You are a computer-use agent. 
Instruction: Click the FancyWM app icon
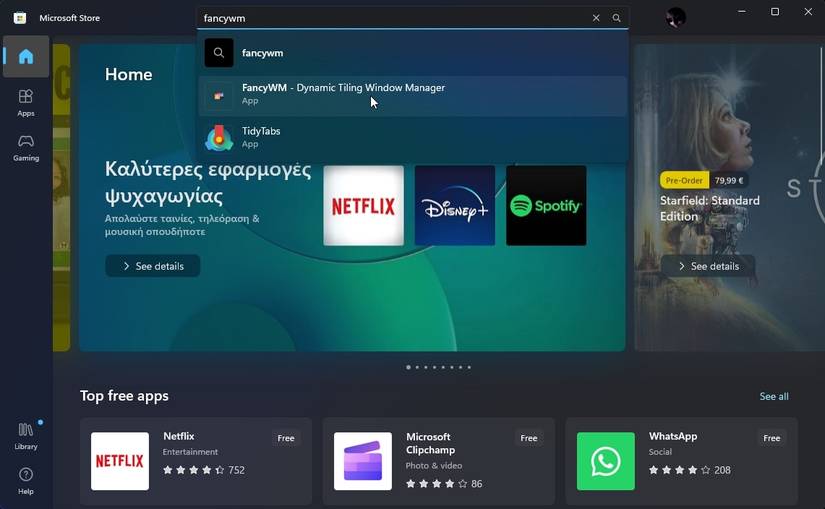219,96
